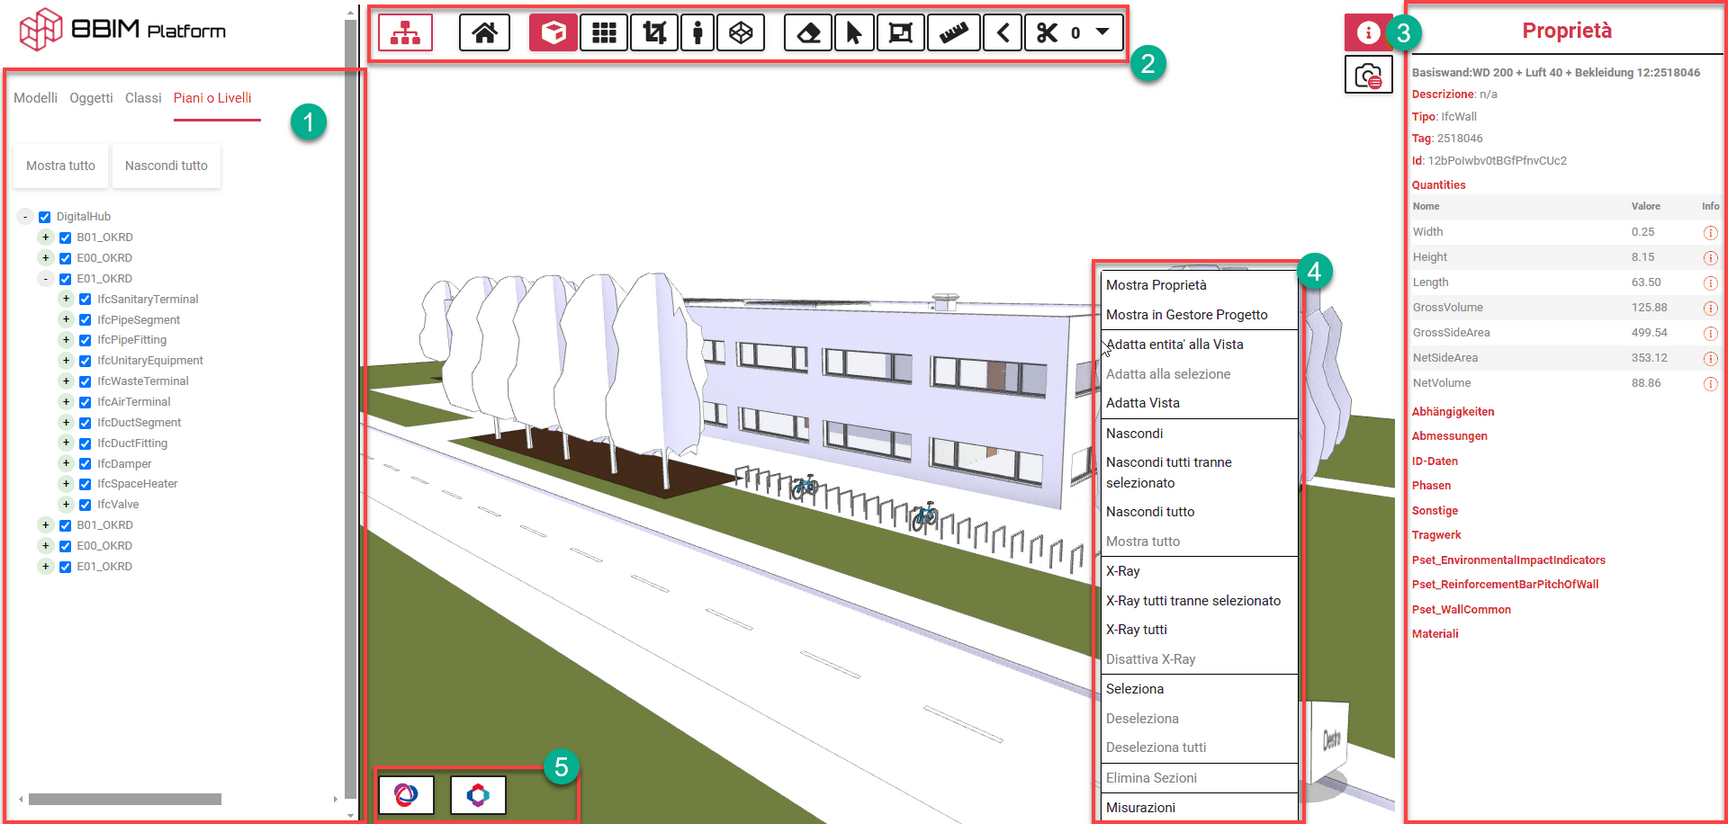
Task: Select the ruler measurement tool
Action: click(953, 33)
